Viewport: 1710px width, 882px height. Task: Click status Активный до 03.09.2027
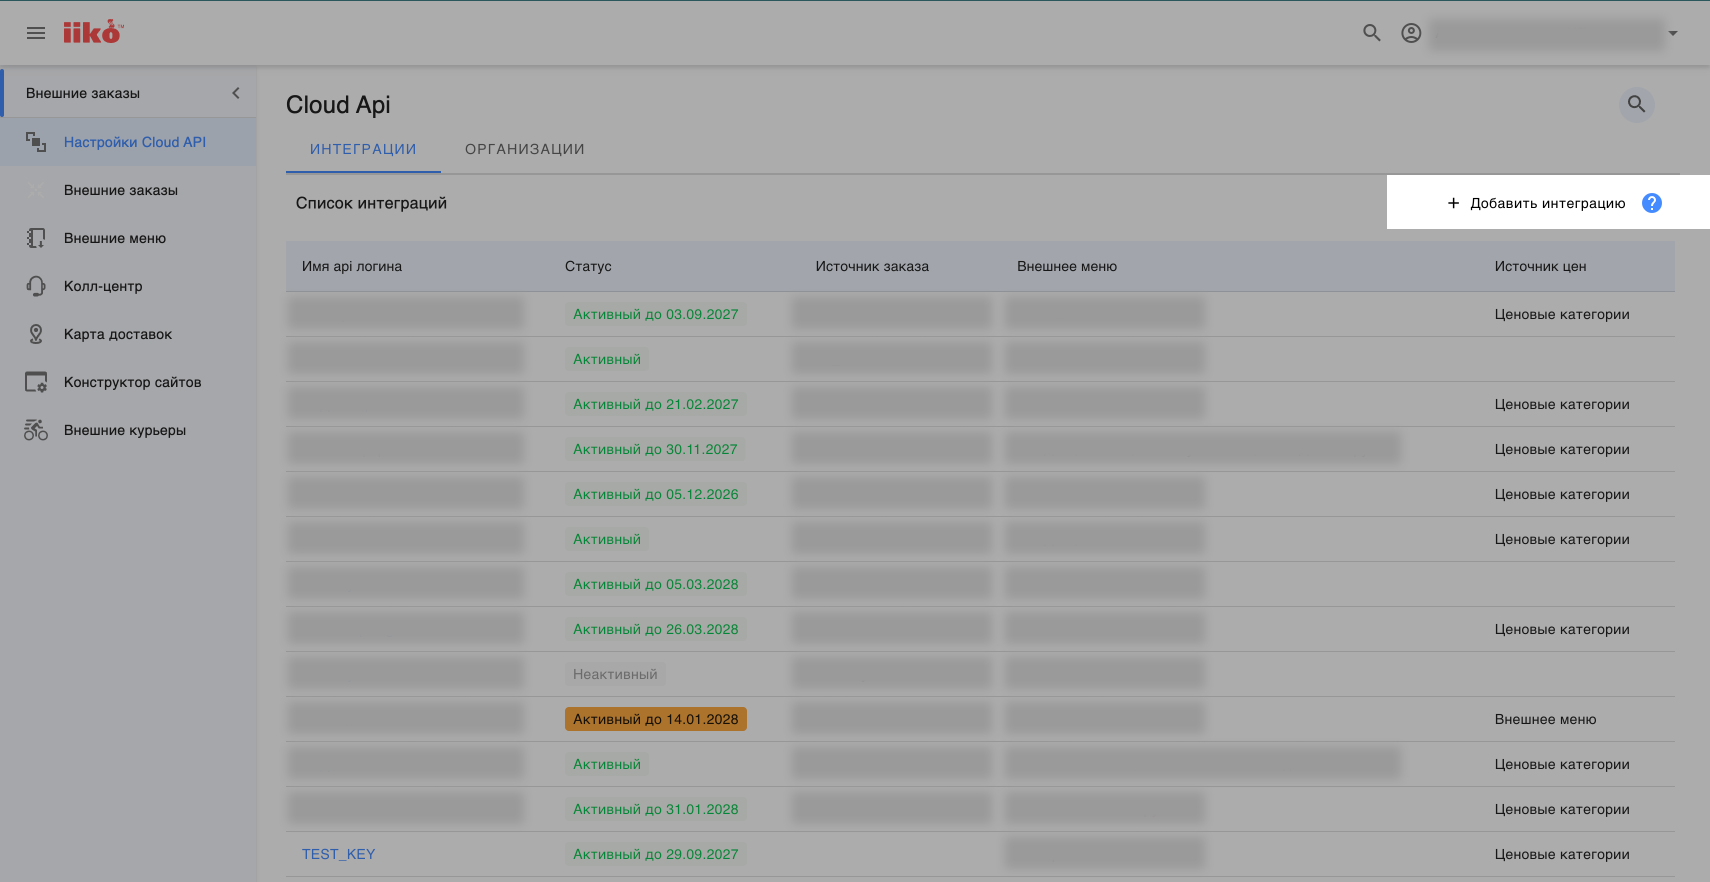[x=655, y=314]
